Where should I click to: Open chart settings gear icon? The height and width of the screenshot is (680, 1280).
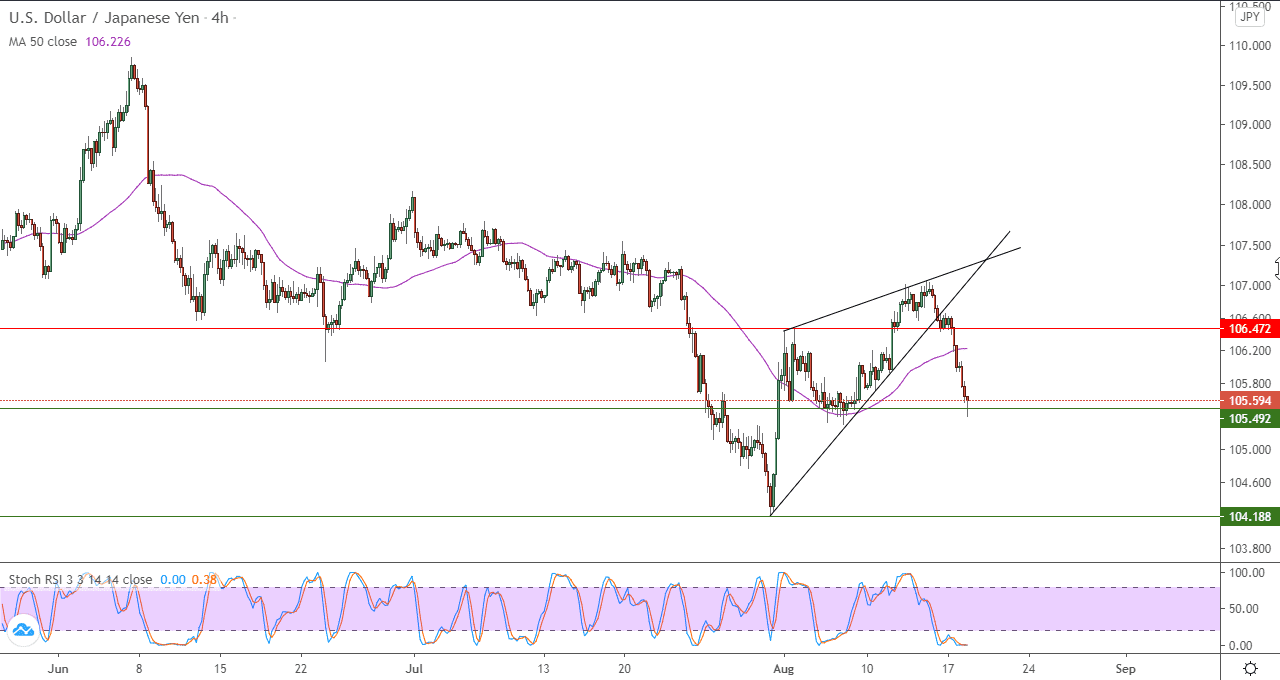1250,667
